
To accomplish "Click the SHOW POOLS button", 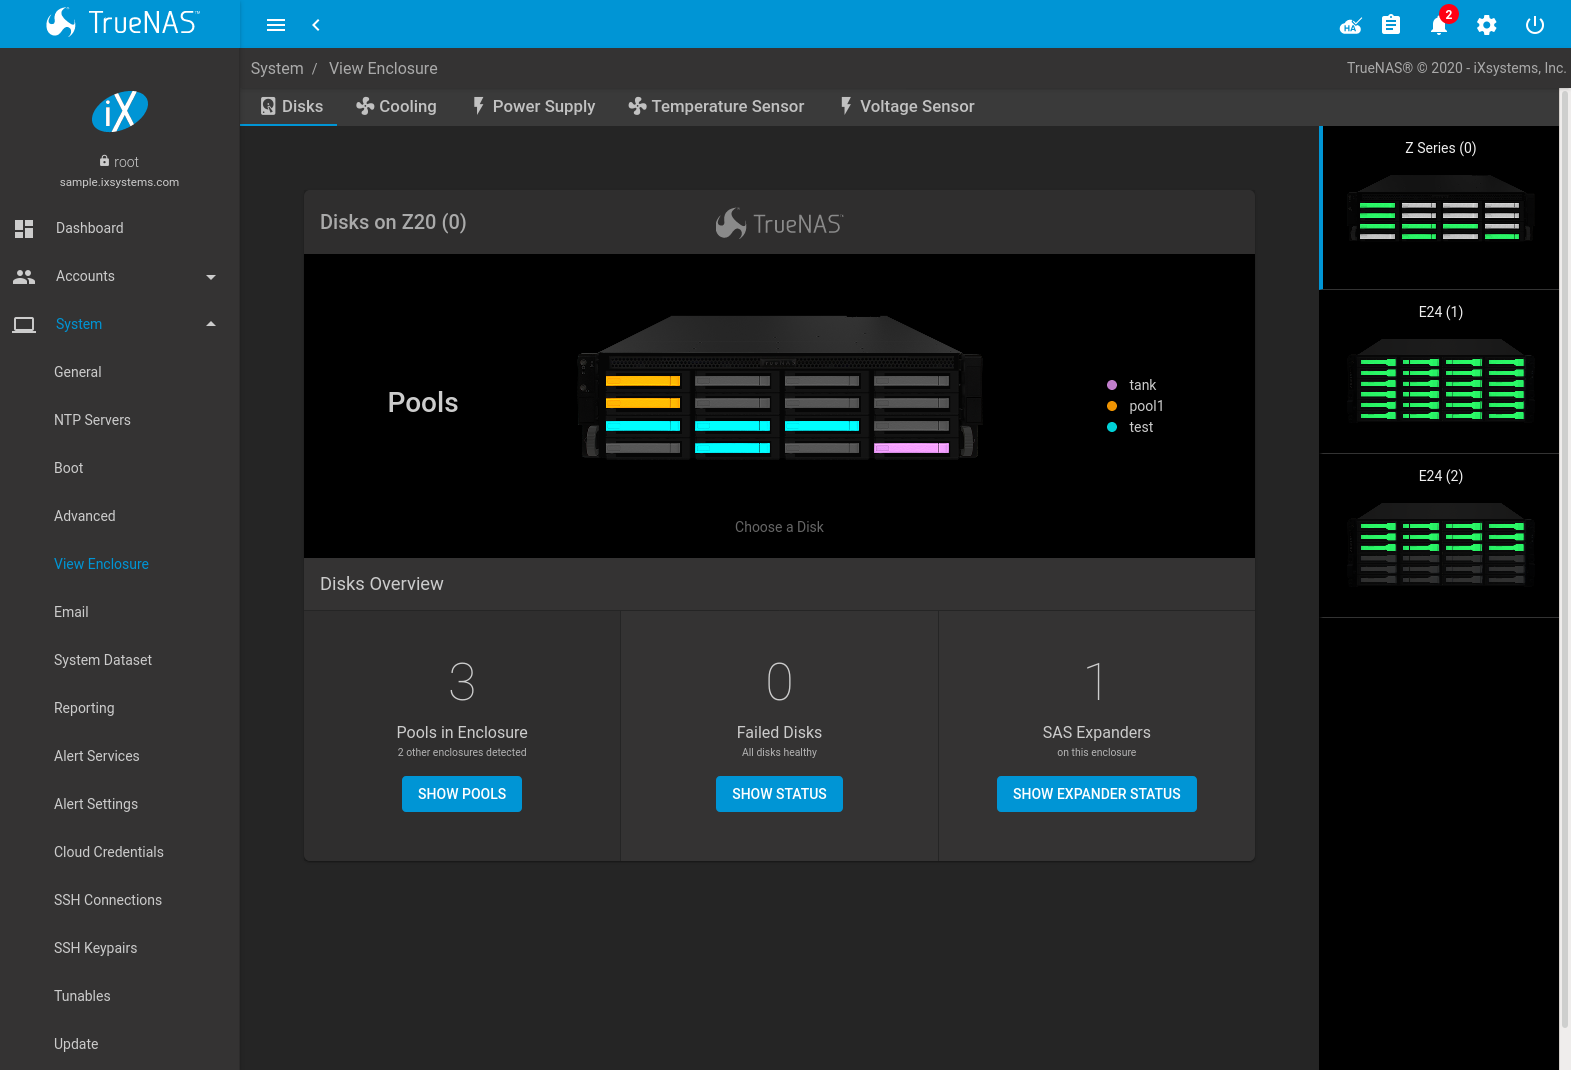I will point(462,794).
